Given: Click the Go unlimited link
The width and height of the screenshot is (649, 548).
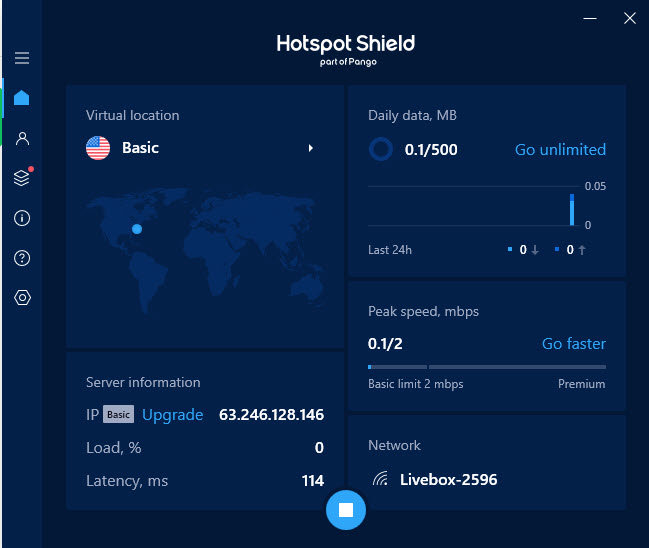Looking at the screenshot, I should 560,149.
